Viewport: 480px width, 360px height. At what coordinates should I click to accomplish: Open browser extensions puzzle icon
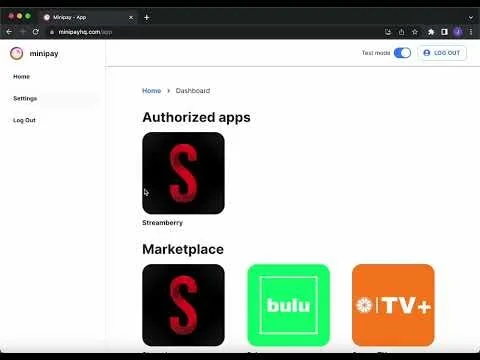pos(431,32)
